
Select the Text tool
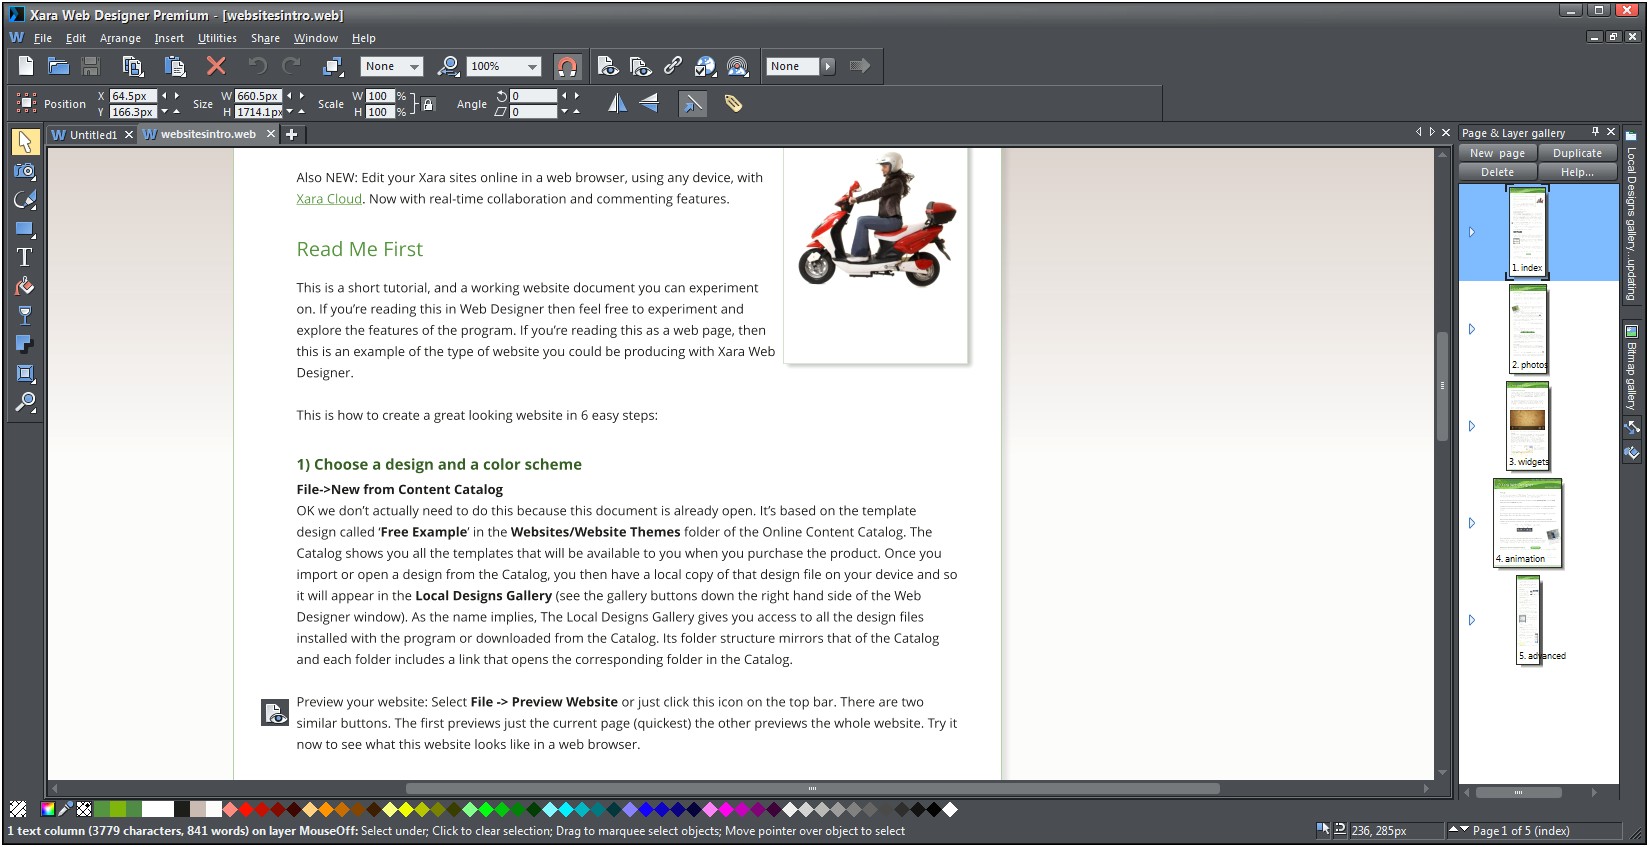pos(25,257)
